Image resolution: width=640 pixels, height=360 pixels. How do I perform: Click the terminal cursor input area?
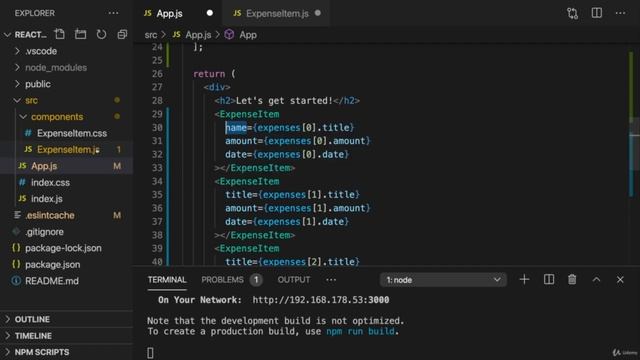tap(150, 353)
